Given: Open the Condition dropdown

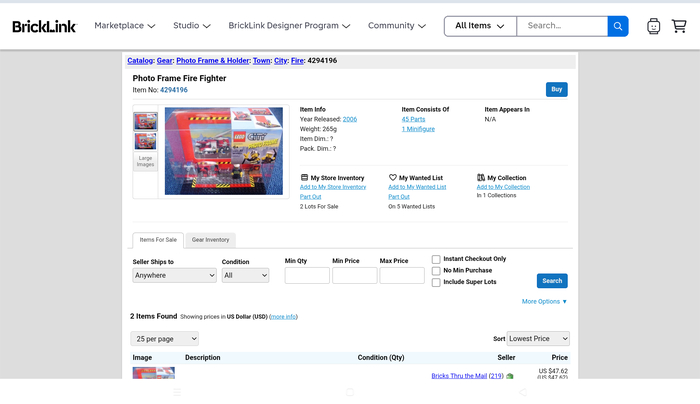Looking at the screenshot, I should 246,275.
